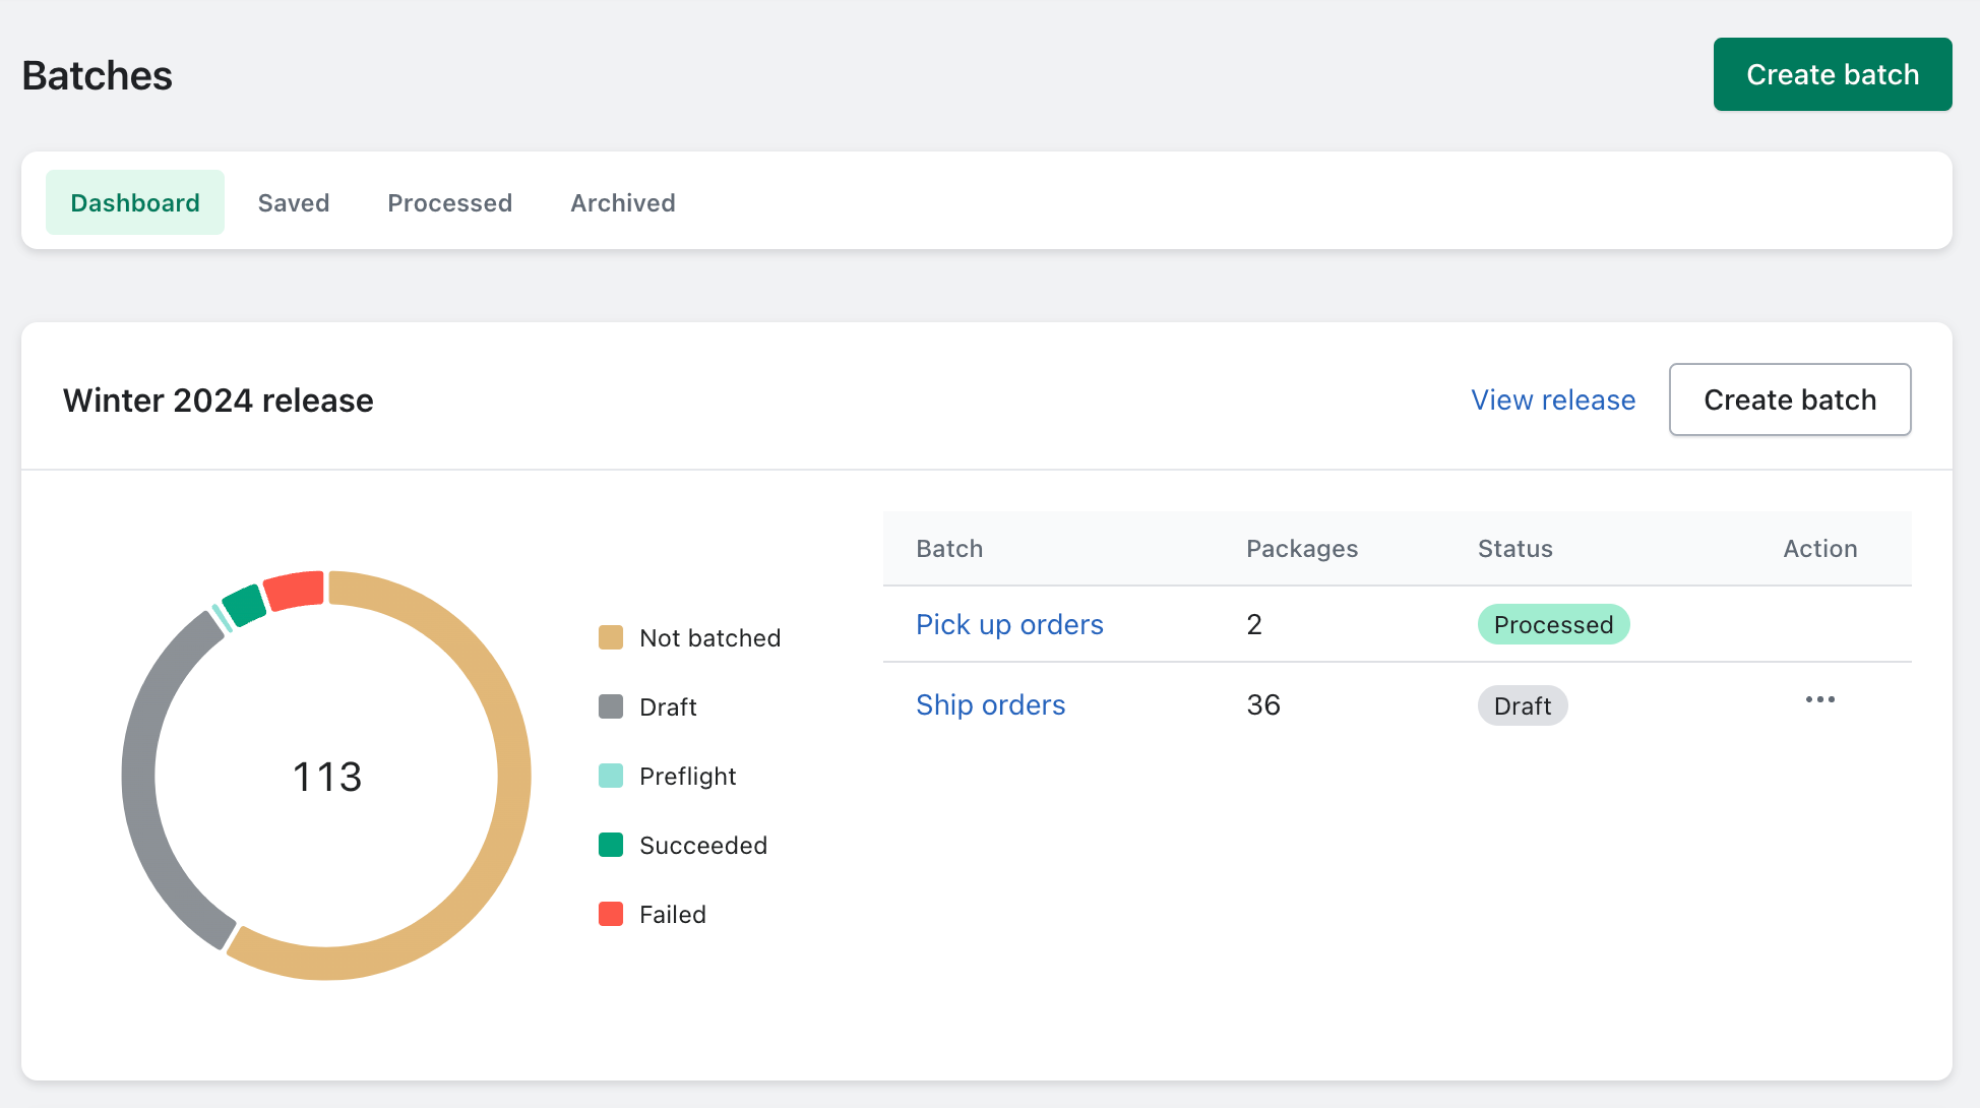
Task: Click the red Failed legend swatch
Action: tap(610, 914)
